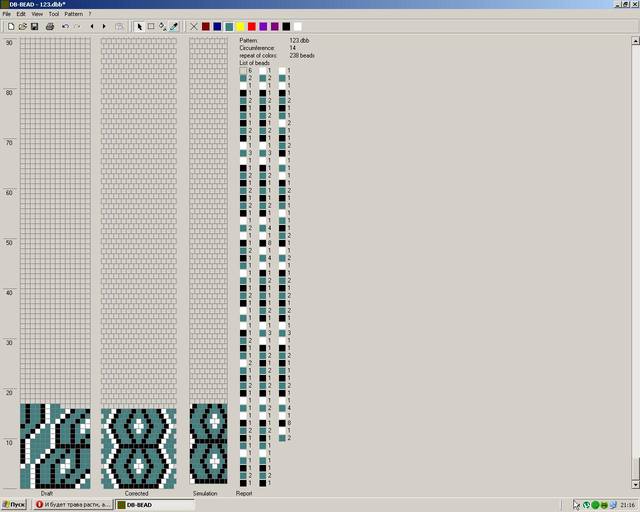The image size is (640, 512).
Task: Shift pattern left with arrow
Action: [92, 27]
